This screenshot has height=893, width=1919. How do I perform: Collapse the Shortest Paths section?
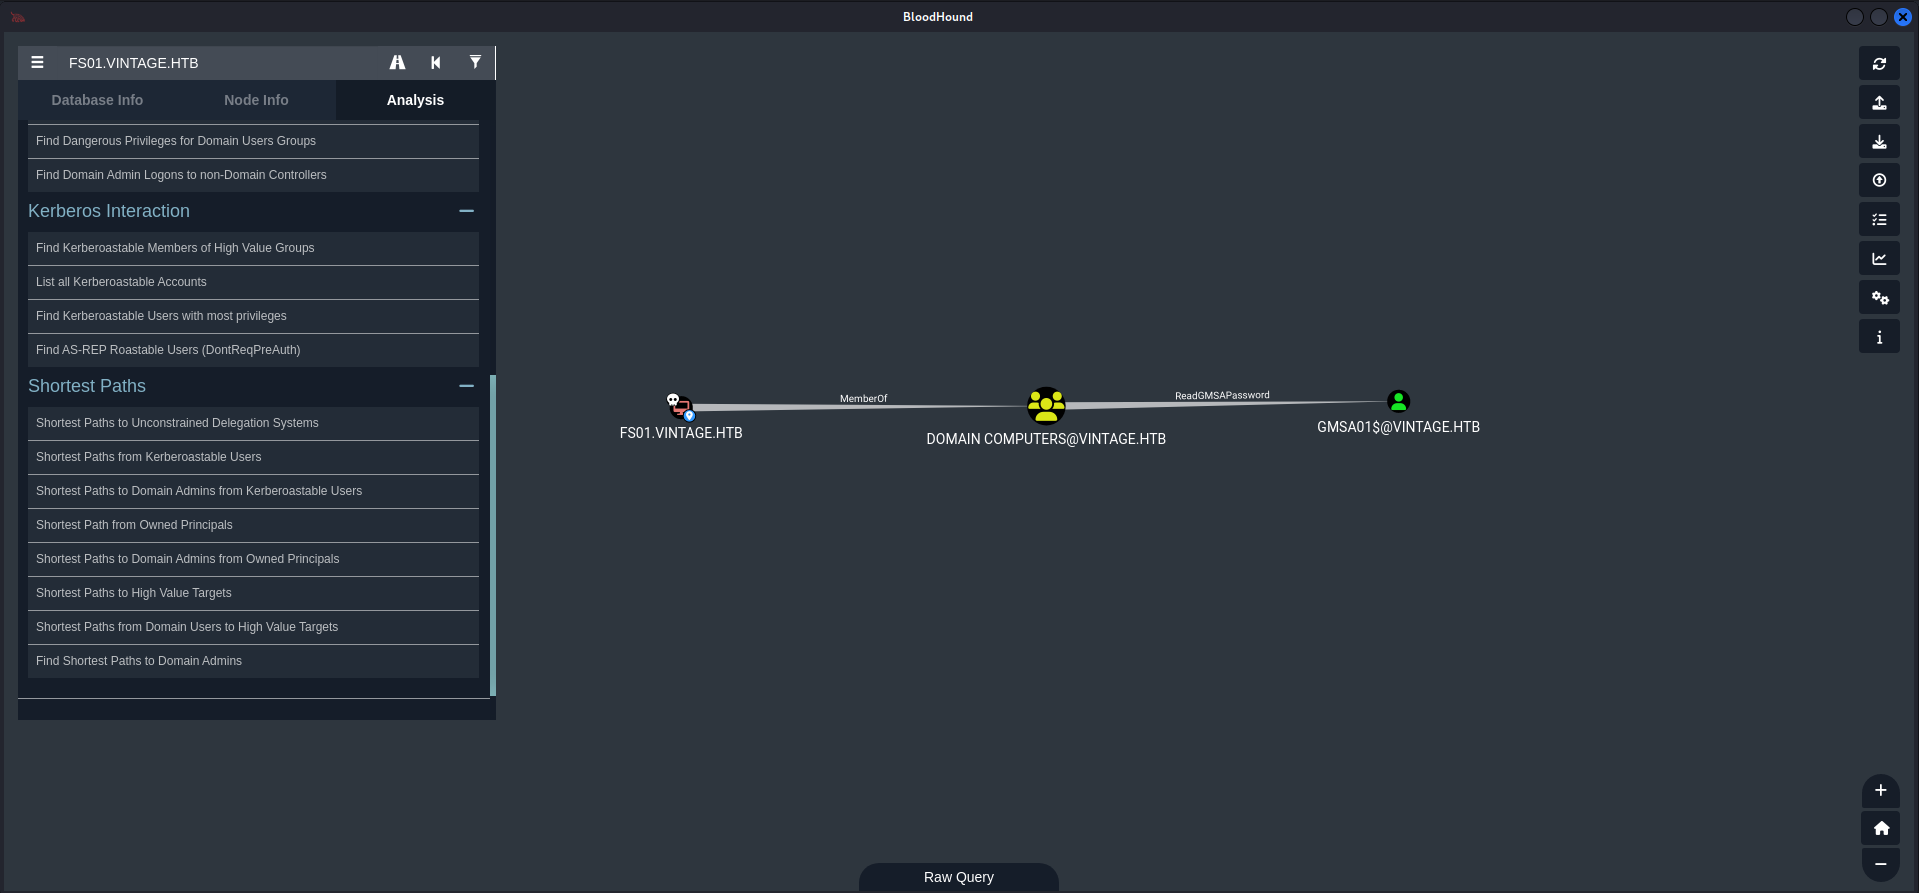click(466, 386)
